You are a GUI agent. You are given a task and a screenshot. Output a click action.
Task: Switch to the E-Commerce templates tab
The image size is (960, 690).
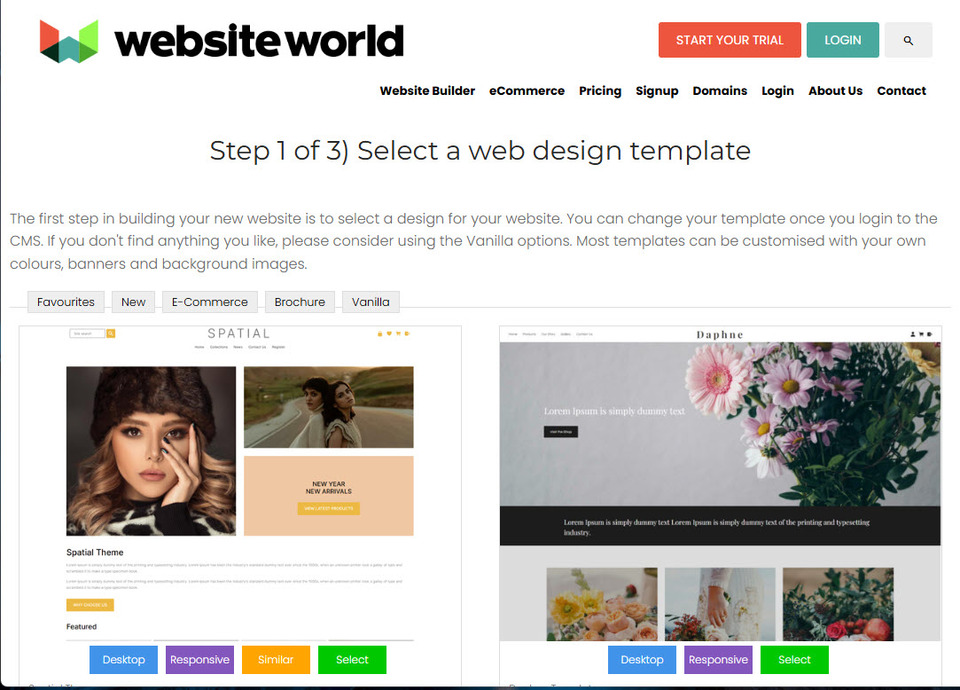coord(209,302)
